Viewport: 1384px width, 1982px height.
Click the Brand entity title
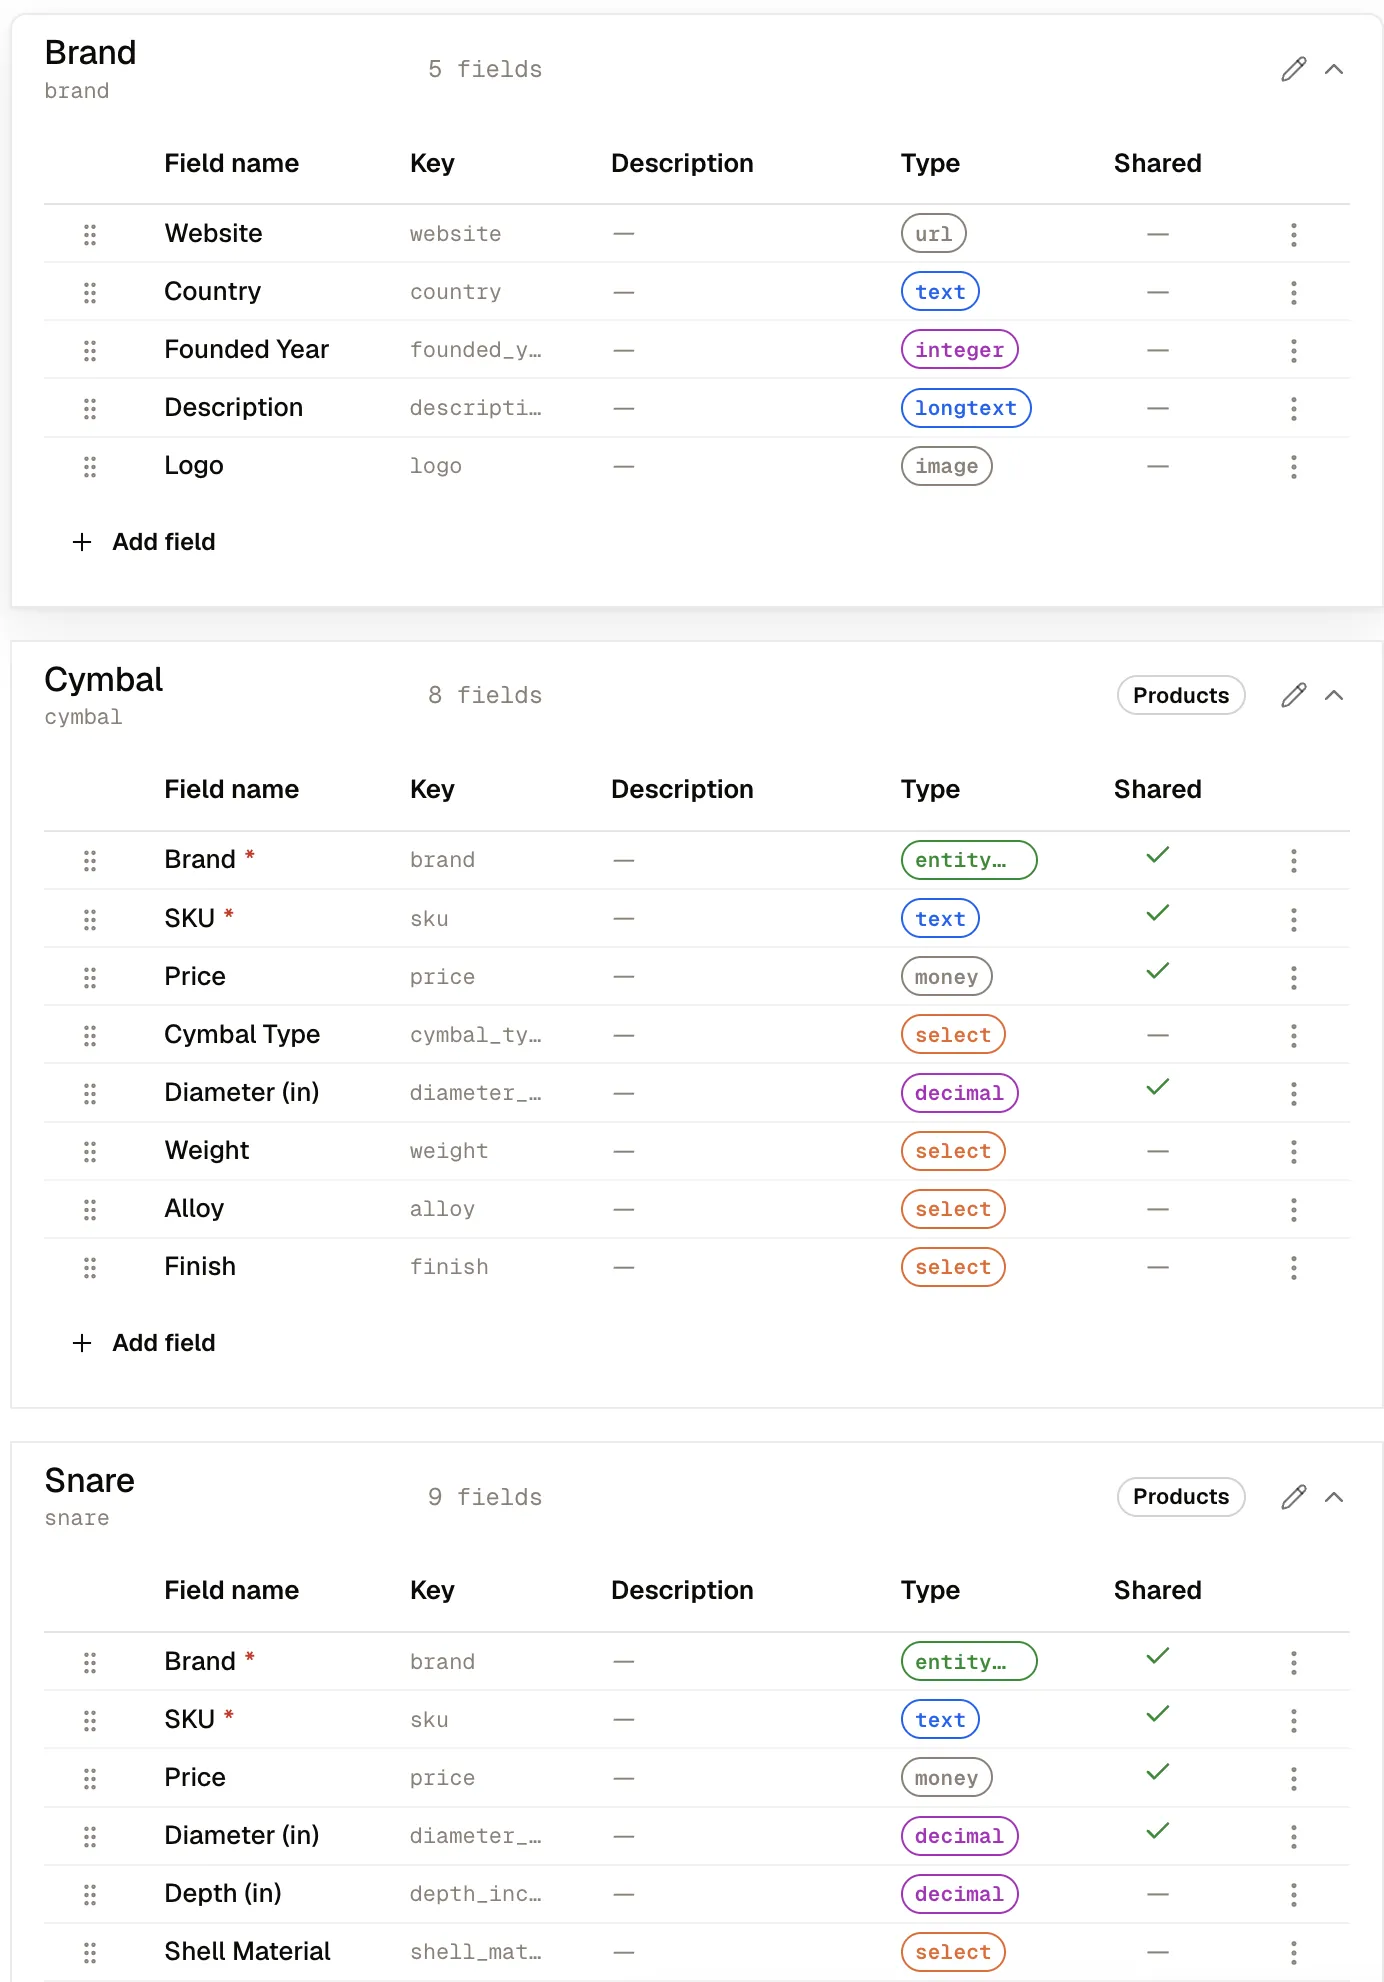tap(90, 52)
